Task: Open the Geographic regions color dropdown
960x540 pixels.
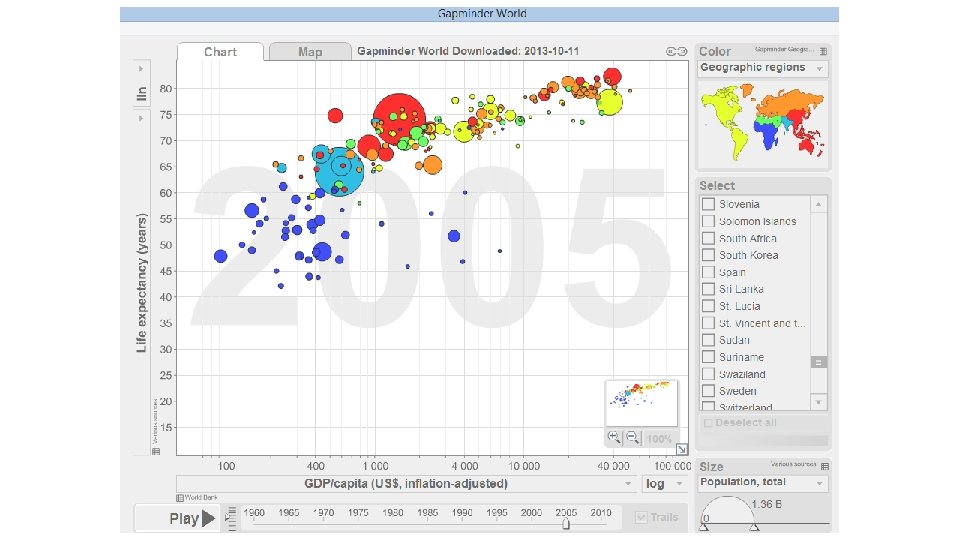Action: coord(763,68)
